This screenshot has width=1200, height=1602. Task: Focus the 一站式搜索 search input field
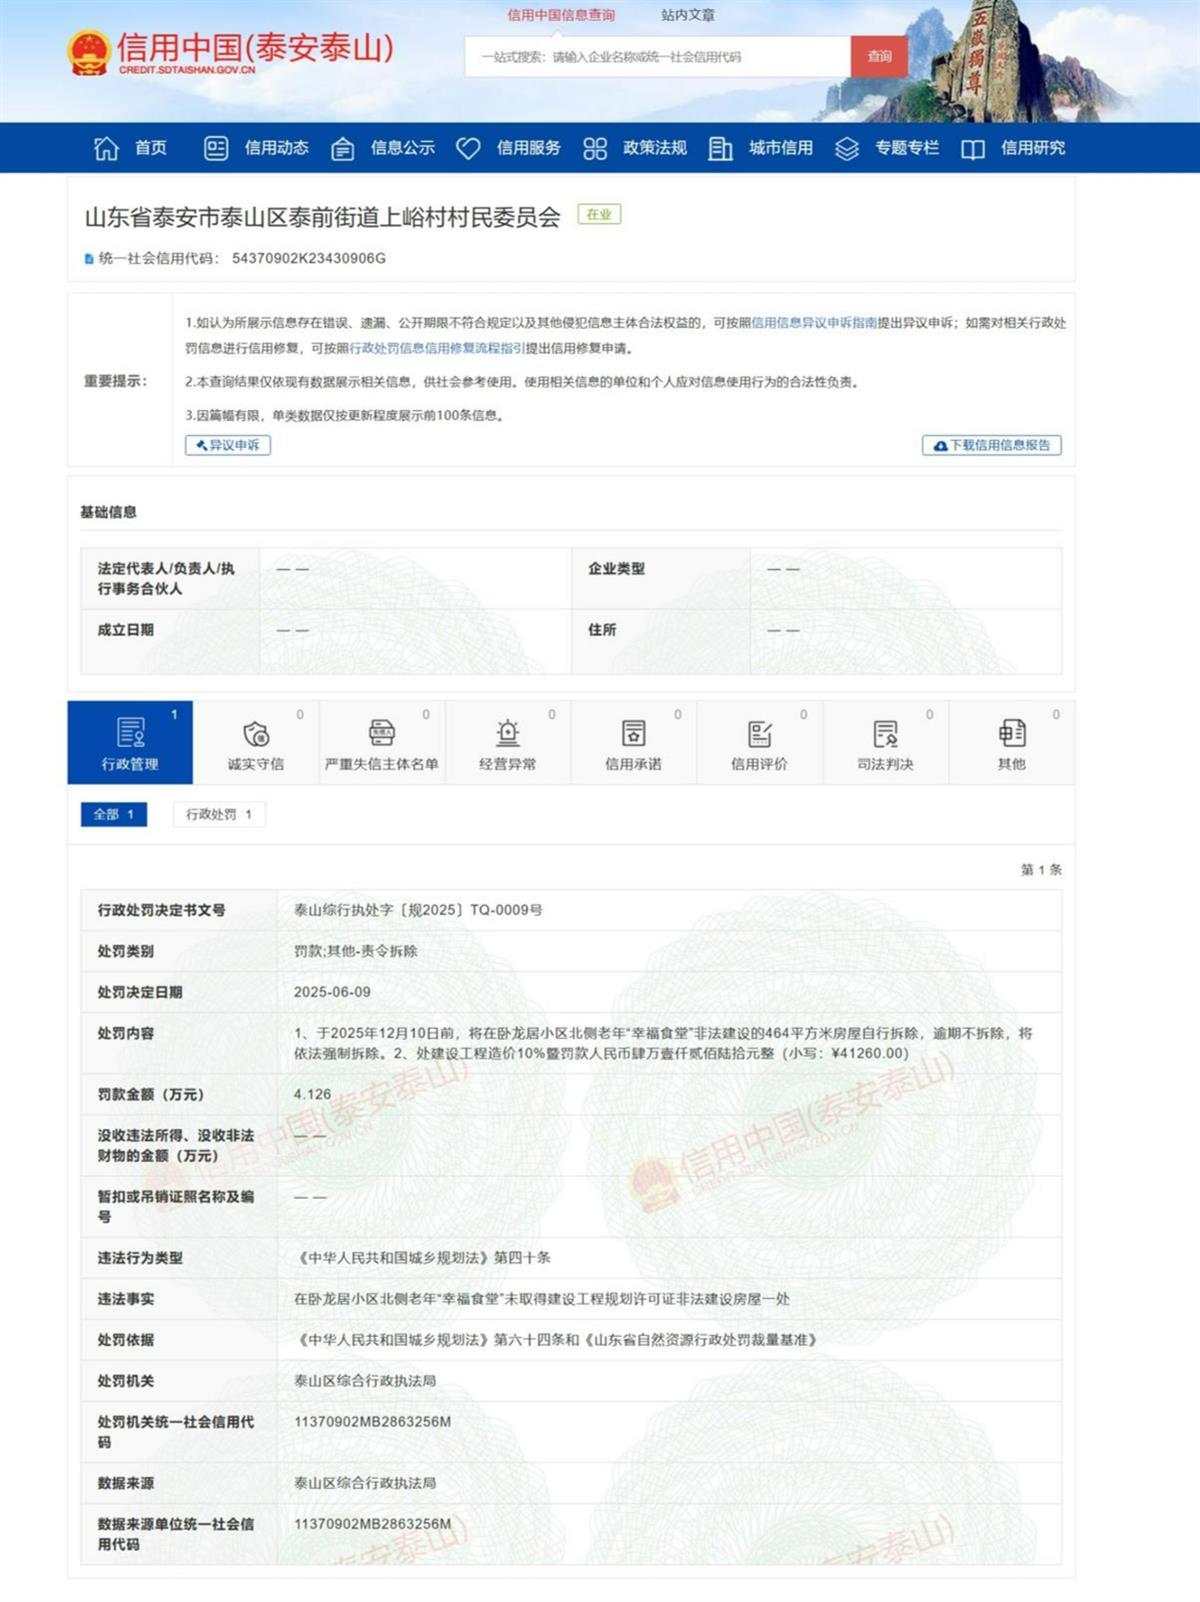[x=657, y=57]
